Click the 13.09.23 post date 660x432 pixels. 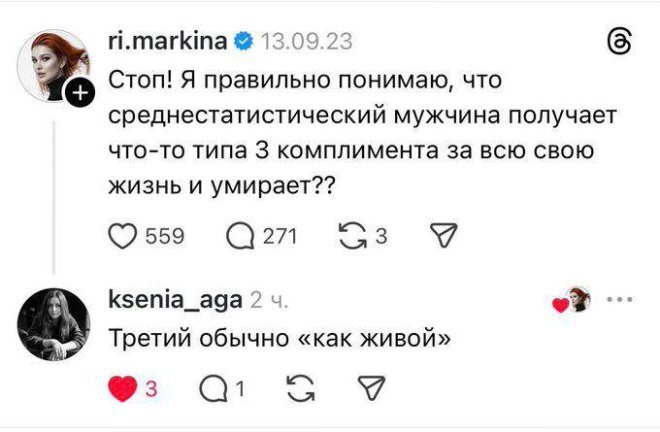click(305, 41)
